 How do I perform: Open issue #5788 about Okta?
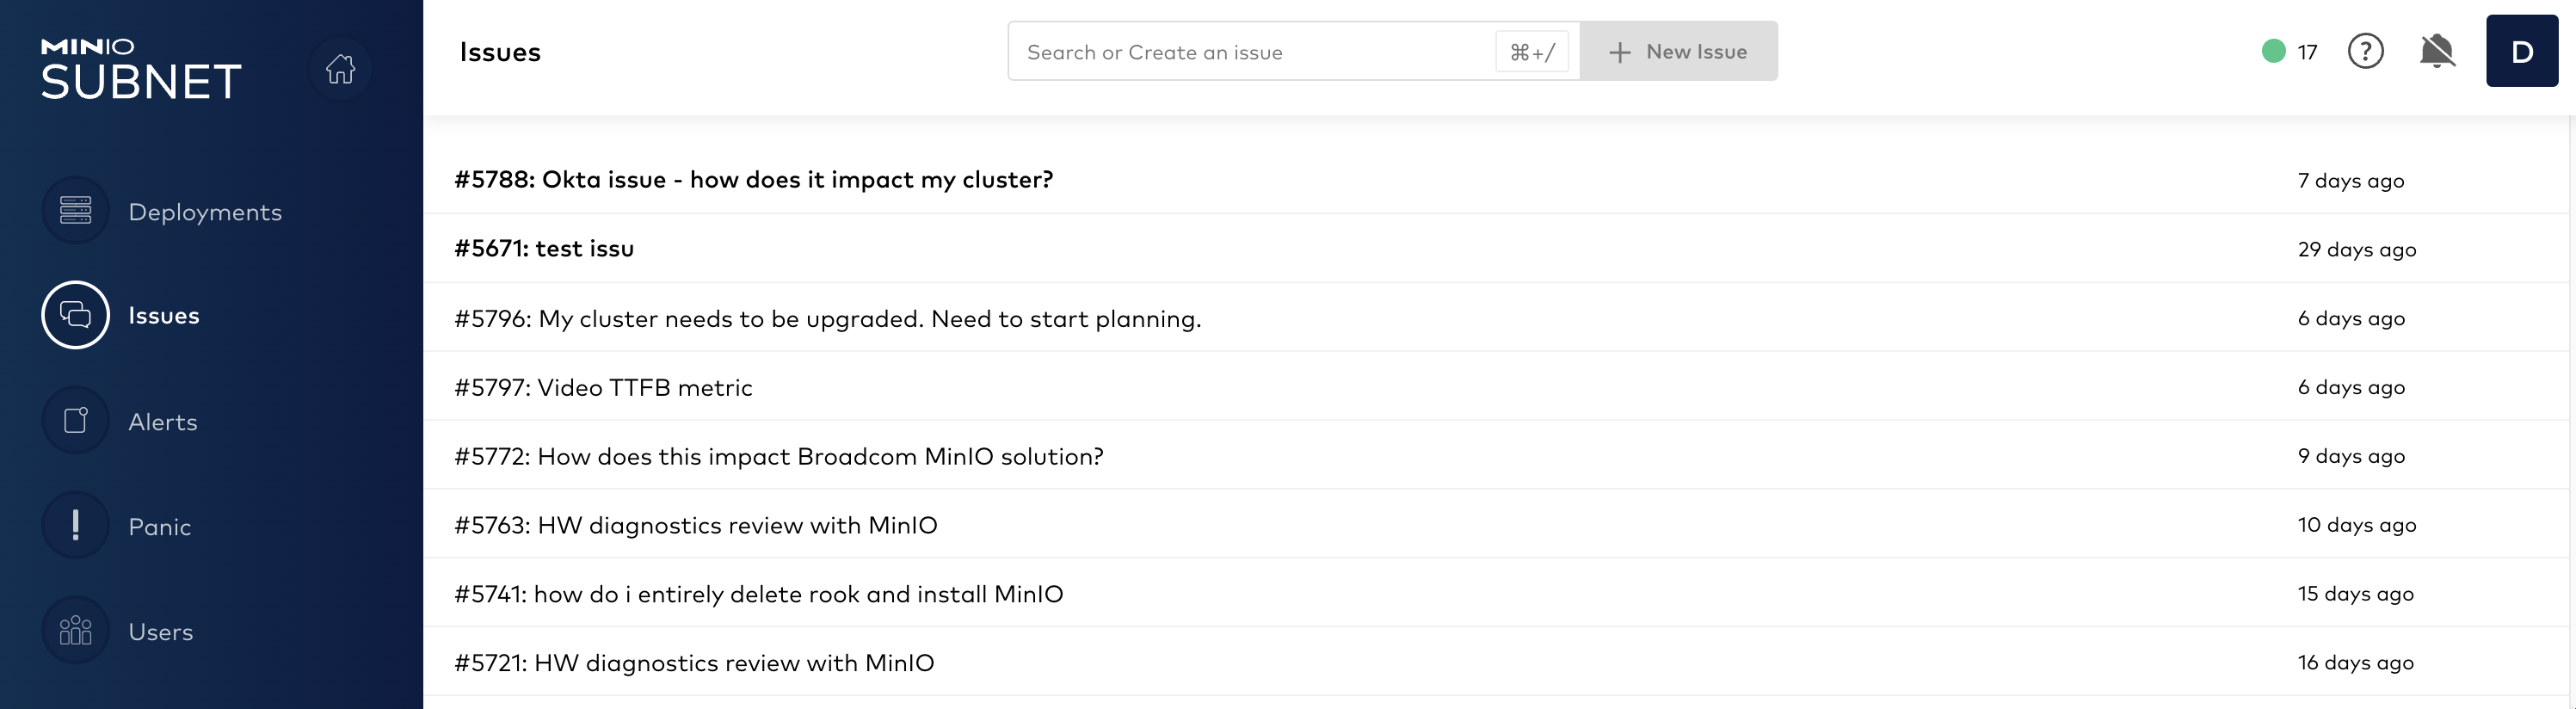point(753,180)
